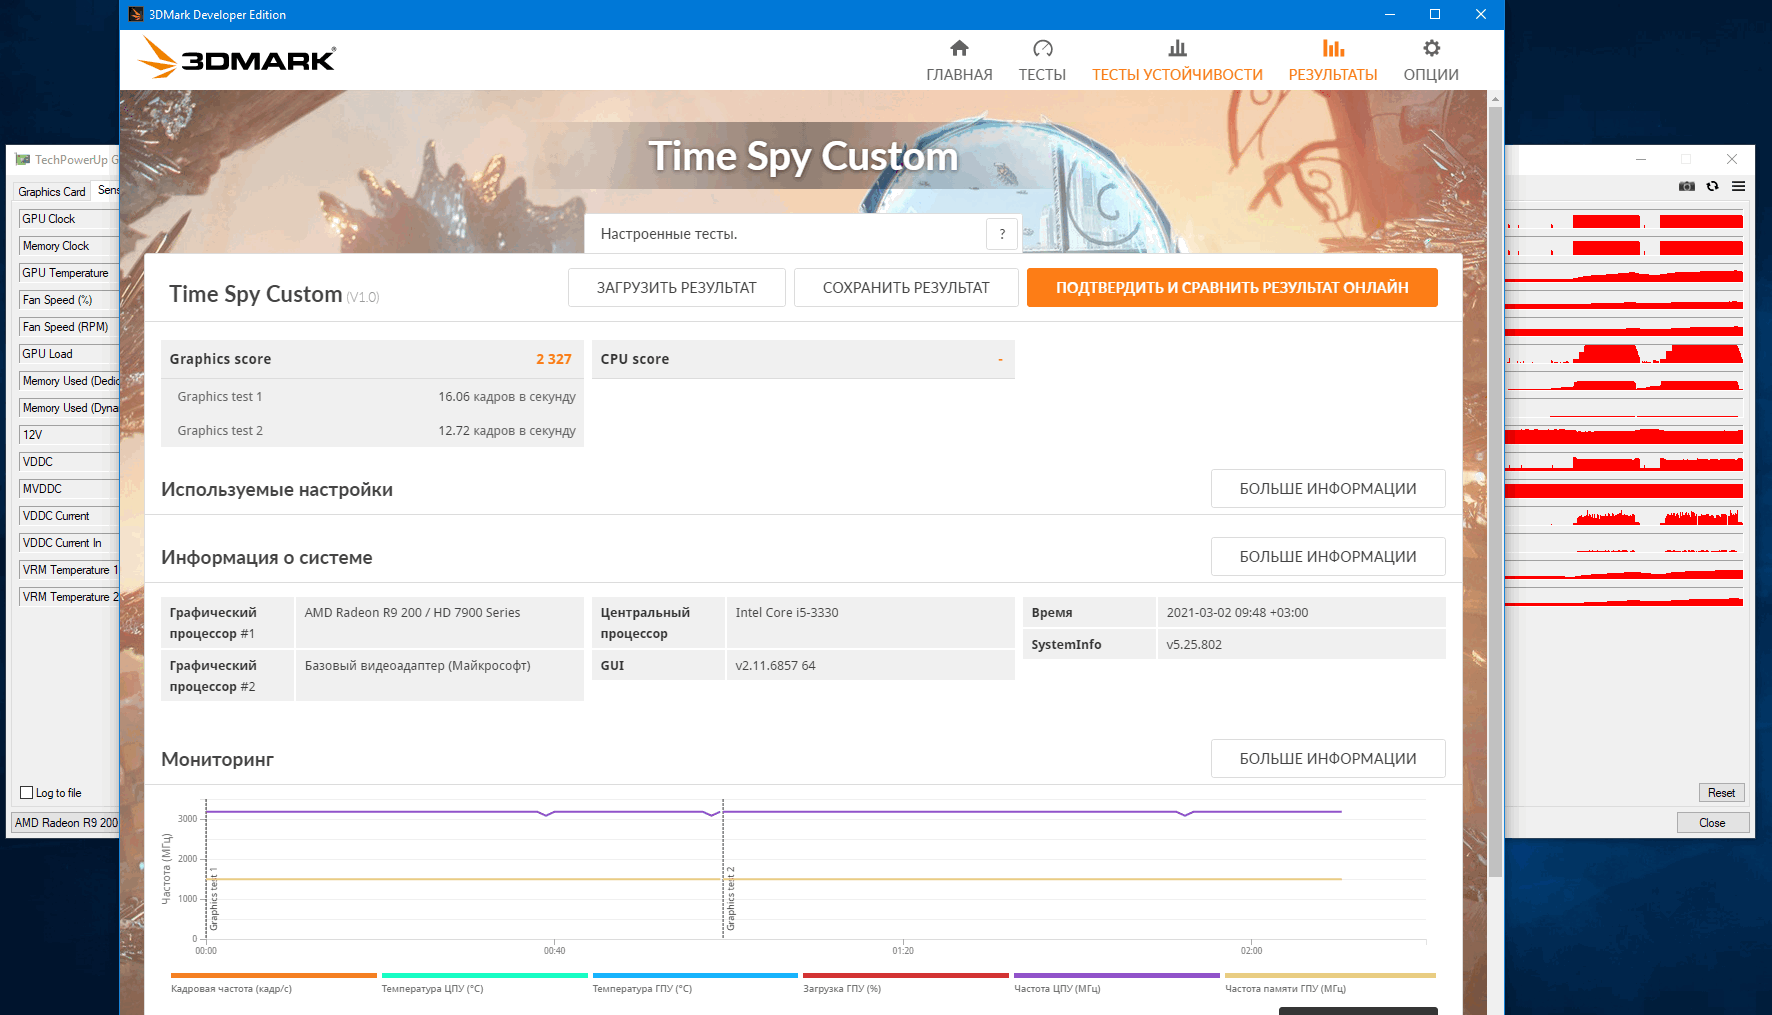Screen dimensions: 1772x1015
Task: Click Intel Core i5-3330 value
Action: coord(787,613)
